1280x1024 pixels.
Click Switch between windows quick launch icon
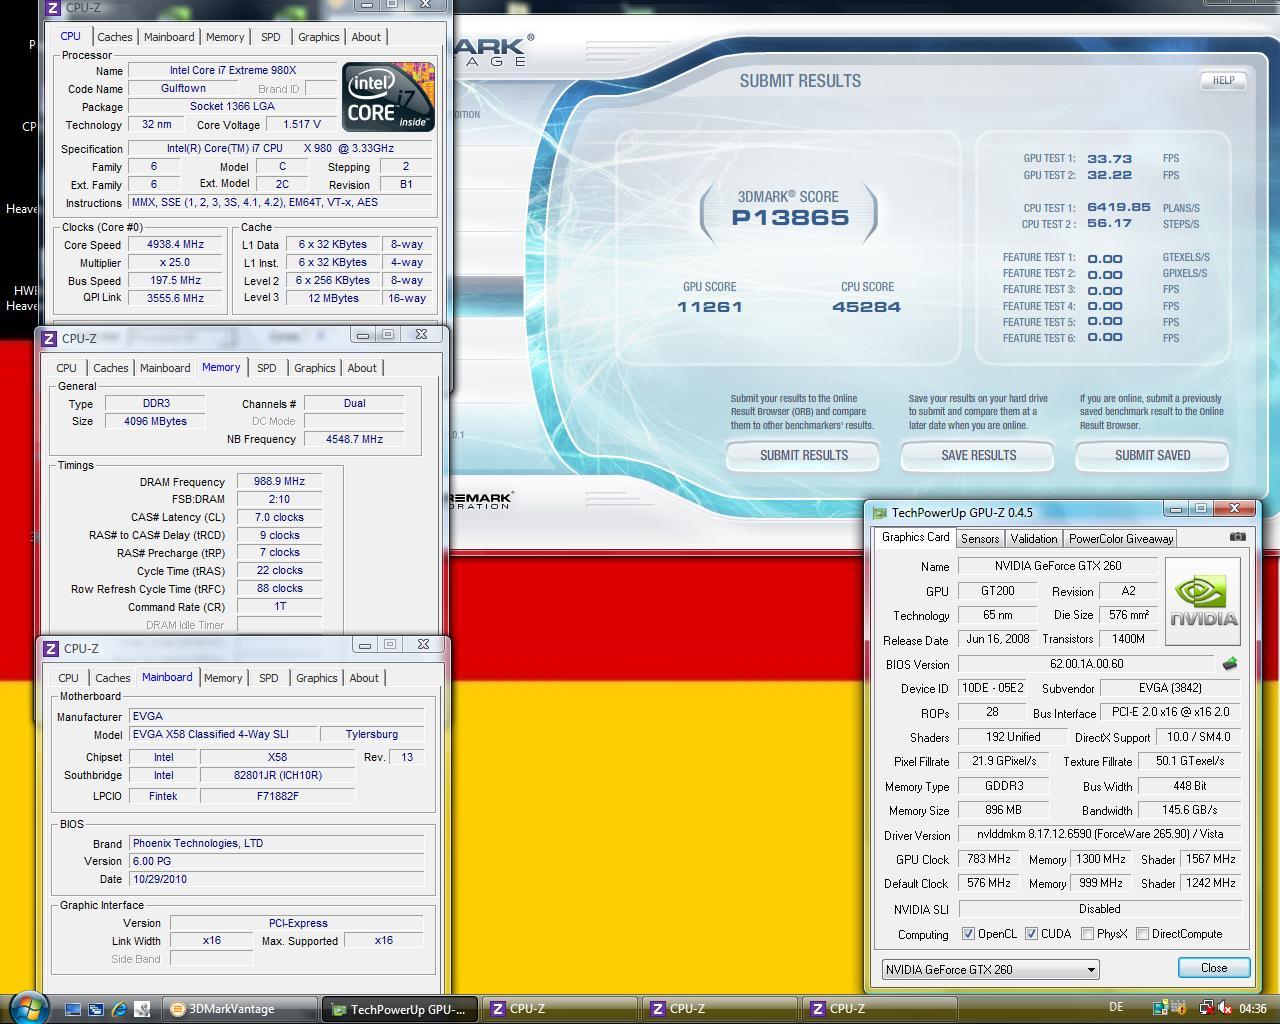96,1009
